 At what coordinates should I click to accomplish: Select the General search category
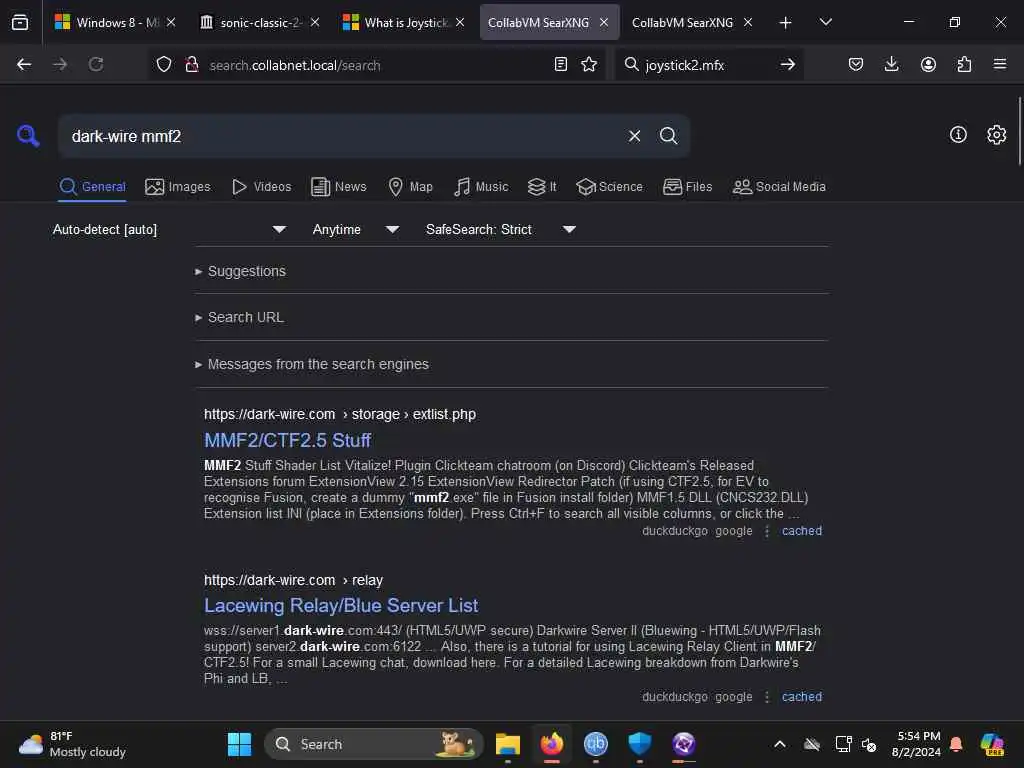(92, 187)
